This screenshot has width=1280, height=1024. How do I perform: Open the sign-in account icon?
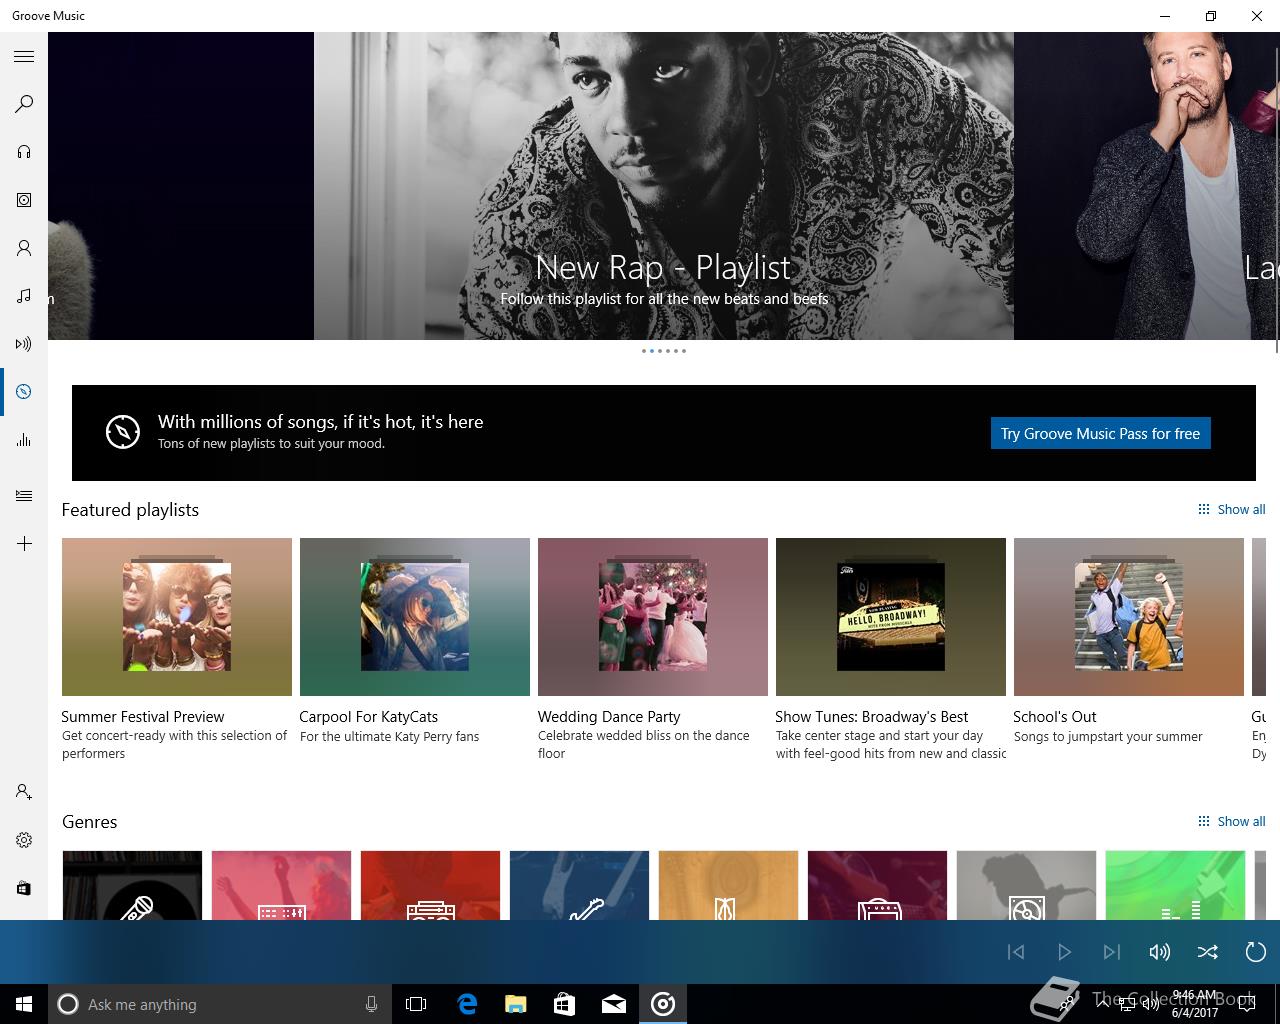[24, 792]
